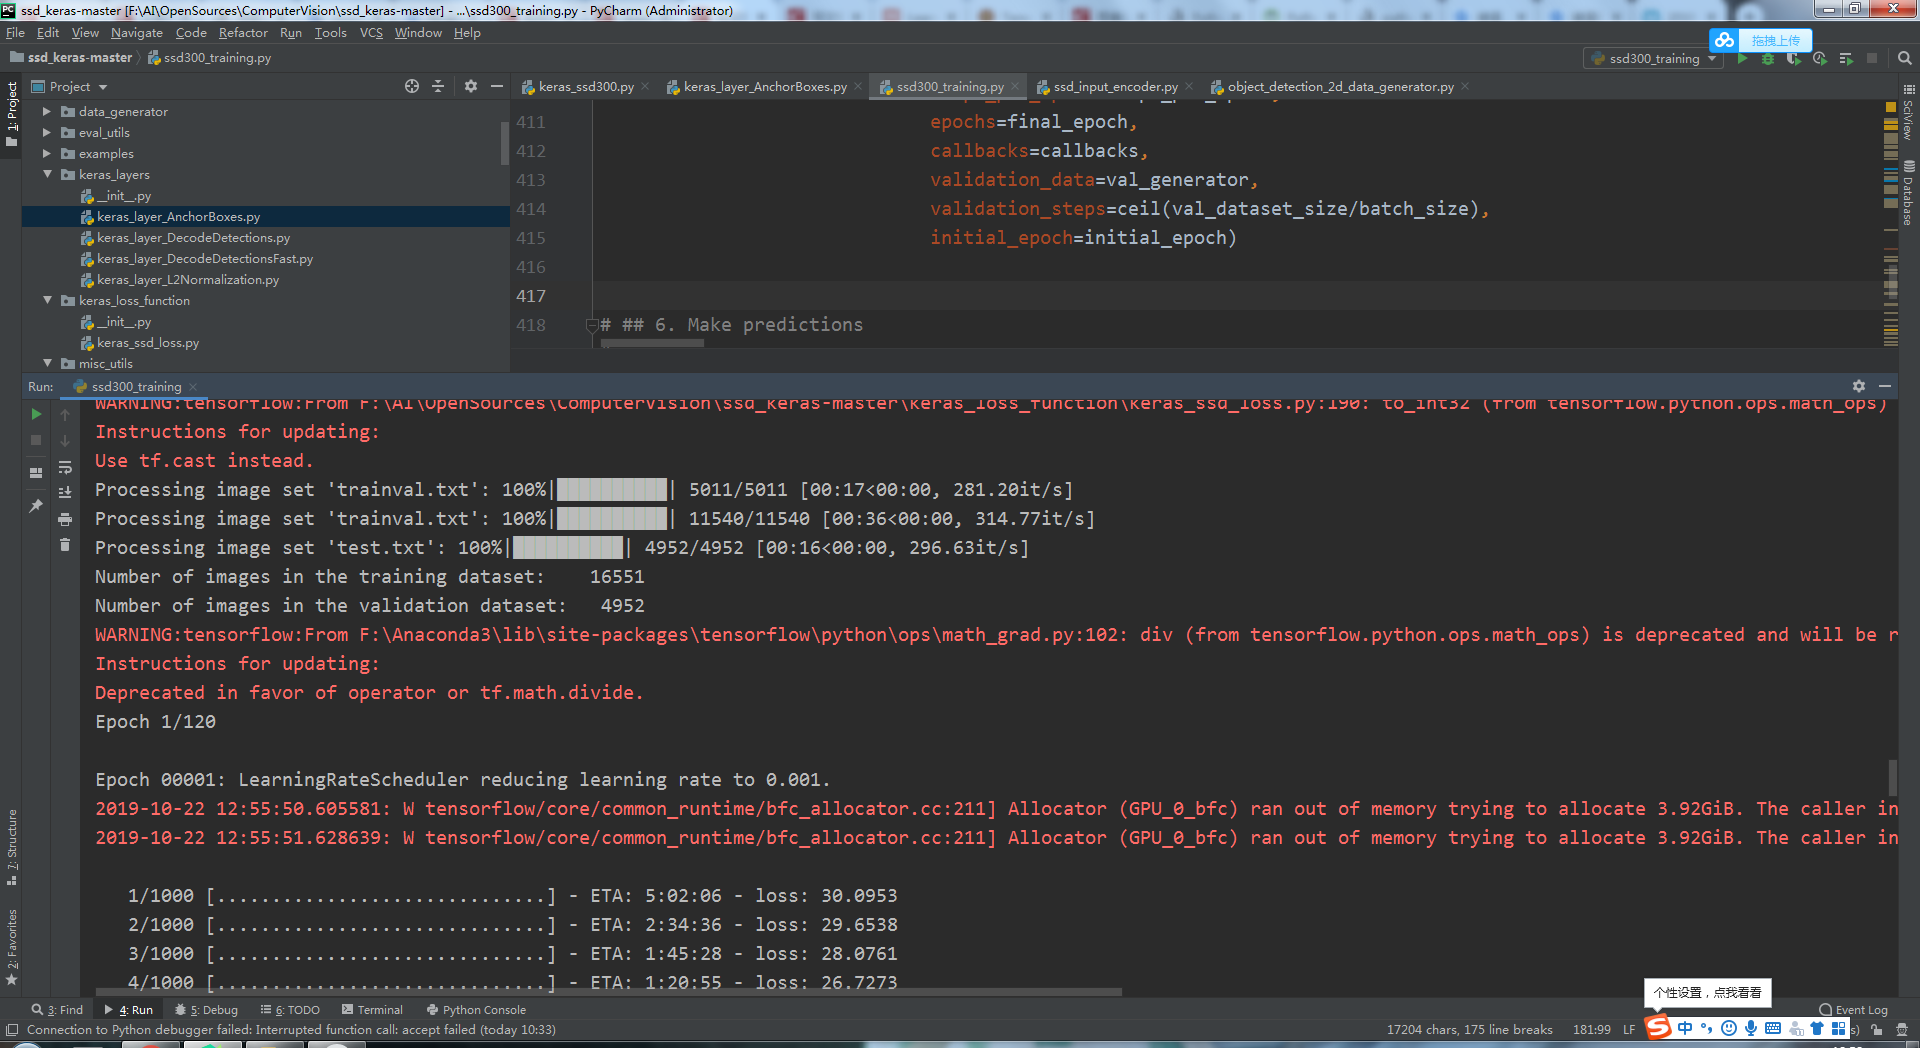Viewport: 1920px width, 1048px height.
Task: Toggle soft-wrap in Run console
Action: click(x=65, y=467)
